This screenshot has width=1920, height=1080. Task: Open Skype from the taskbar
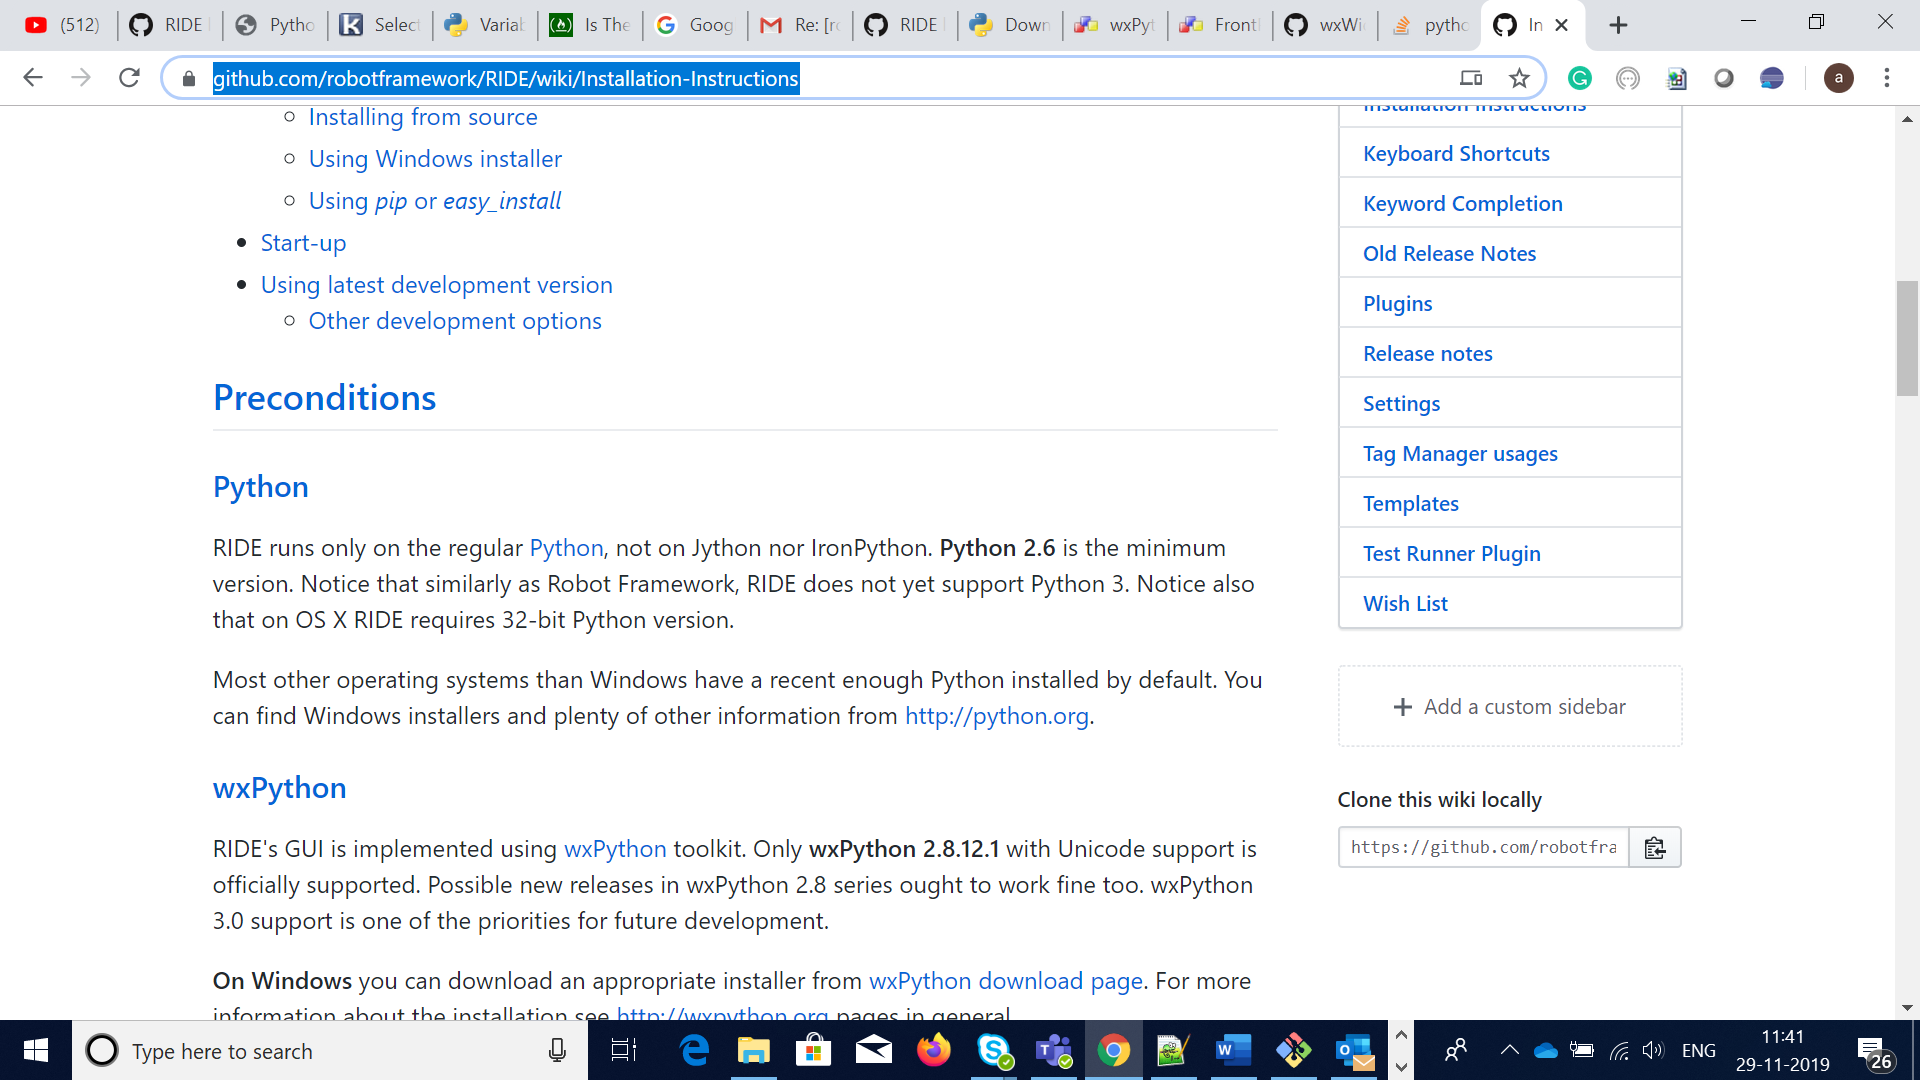pyautogui.click(x=994, y=1051)
